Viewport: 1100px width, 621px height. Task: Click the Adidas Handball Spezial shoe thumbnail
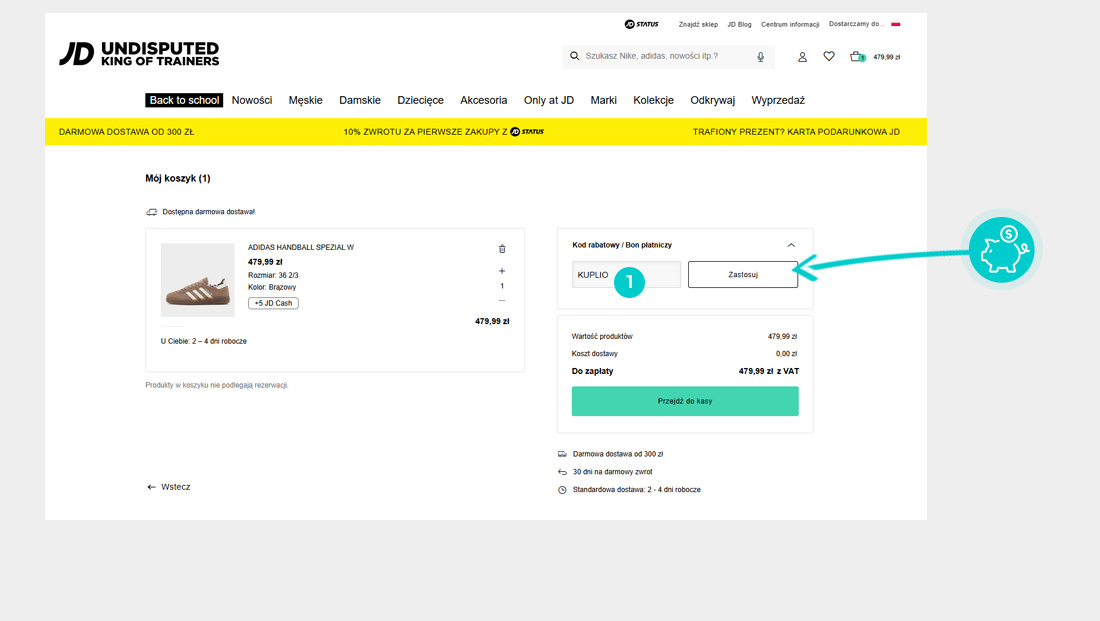pos(197,280)
